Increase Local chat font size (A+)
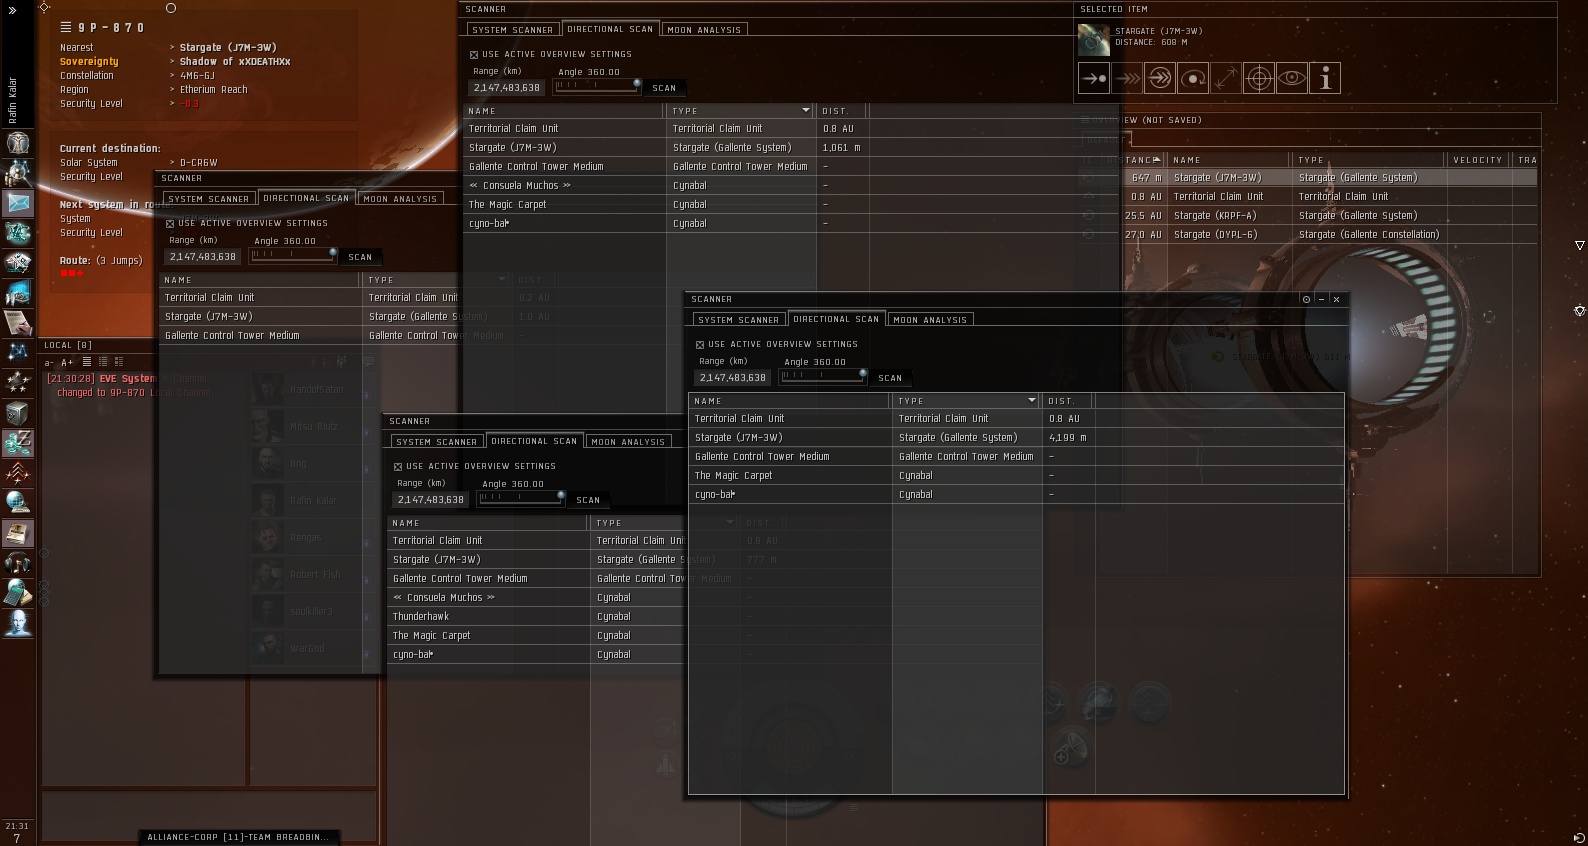Image resolution: width=1588 pixels, height=846 pixels. tap(67, 362)
